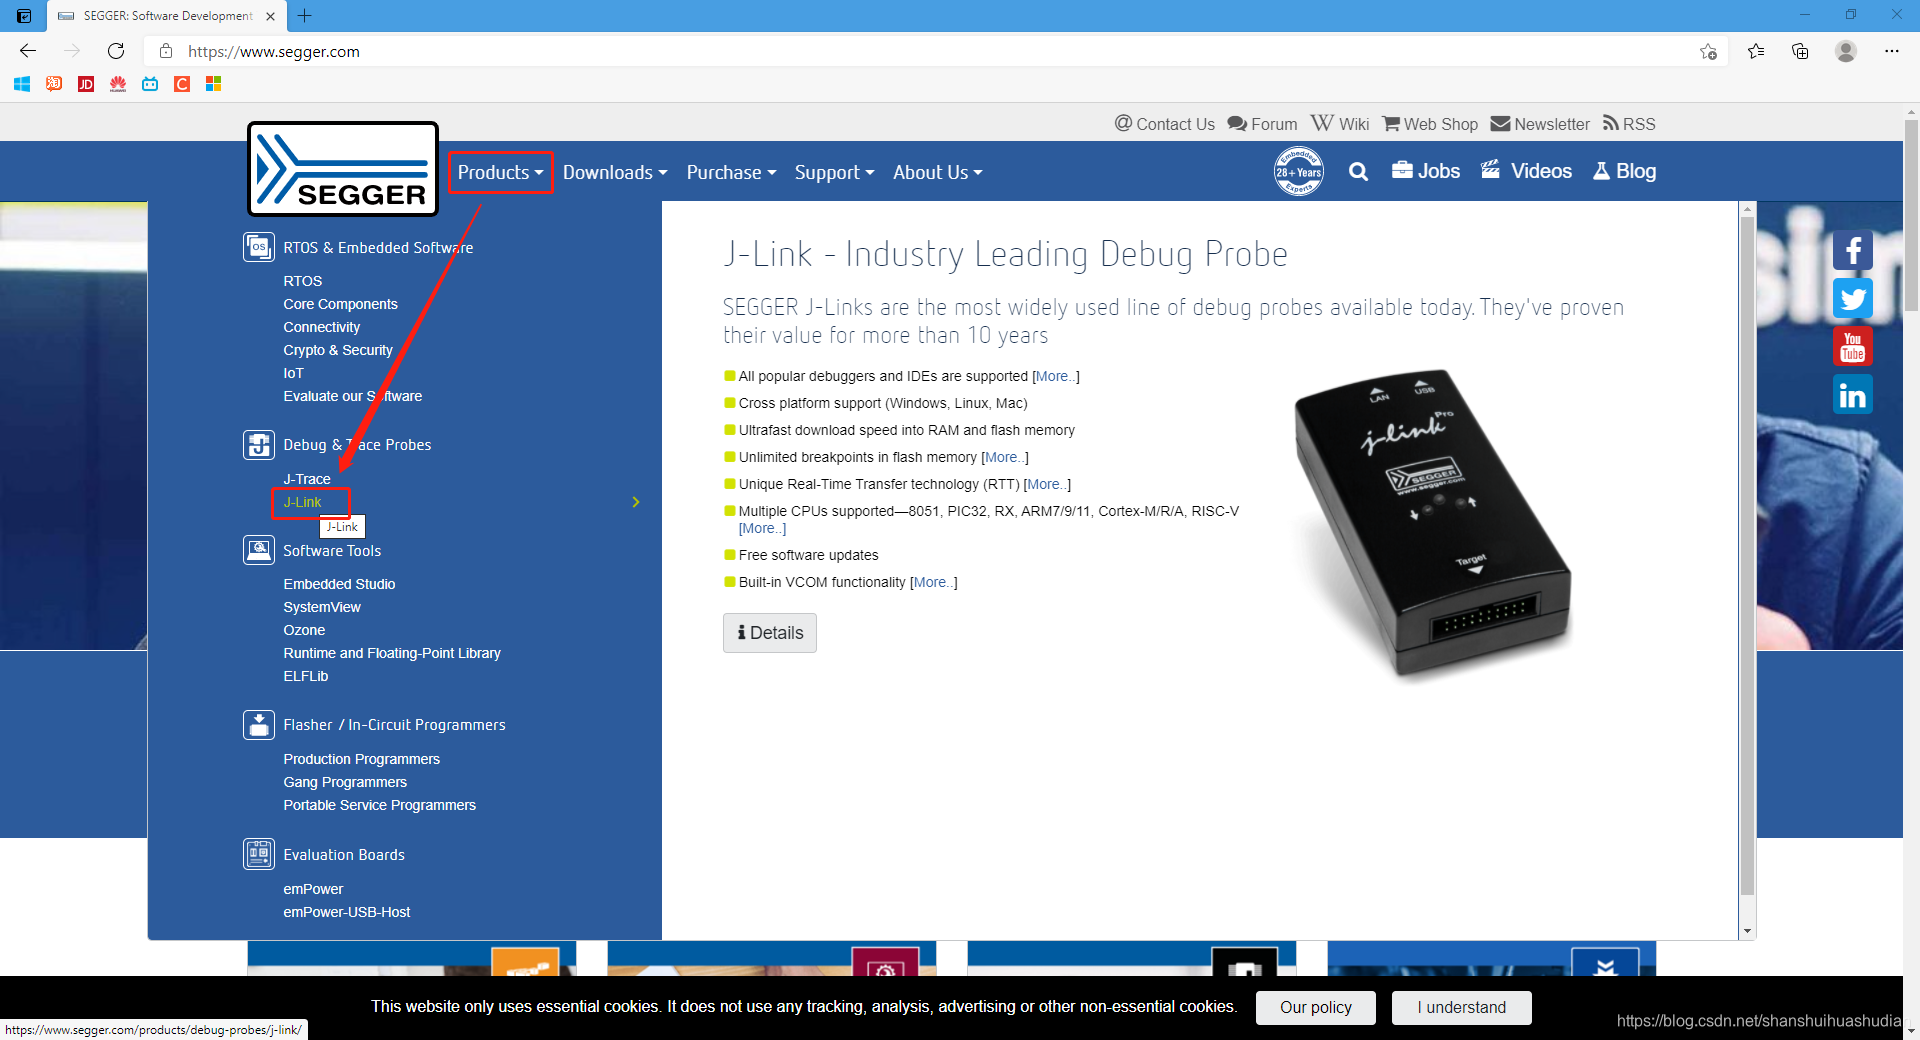
Task: Click the dropdown panel scrollbar down arrow
Action: (x=1747, y=931)
